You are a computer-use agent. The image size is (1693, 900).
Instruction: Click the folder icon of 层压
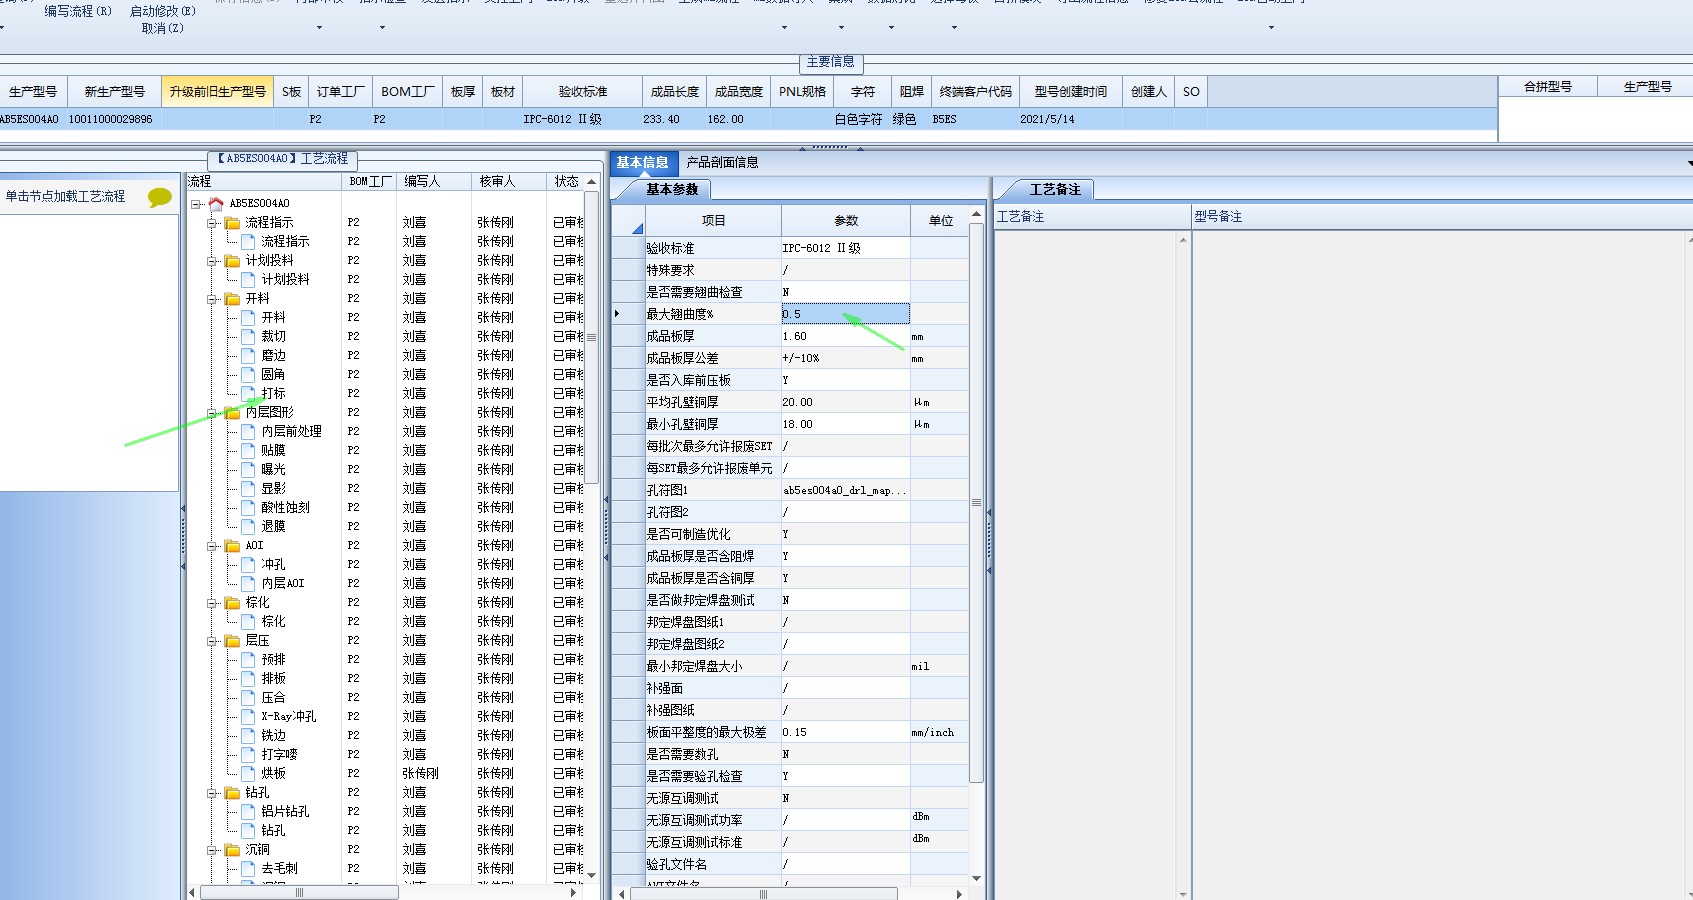pyautogui.click(x=233, y=640)
